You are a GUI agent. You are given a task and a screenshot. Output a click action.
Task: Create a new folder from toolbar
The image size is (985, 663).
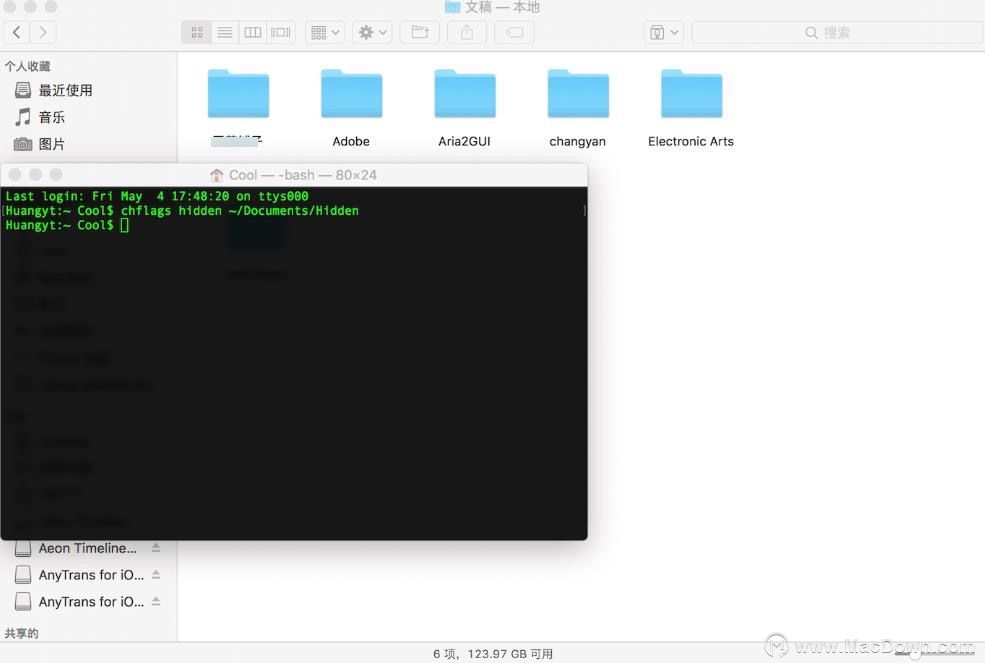pyautogui.click(x=420, y=32)
